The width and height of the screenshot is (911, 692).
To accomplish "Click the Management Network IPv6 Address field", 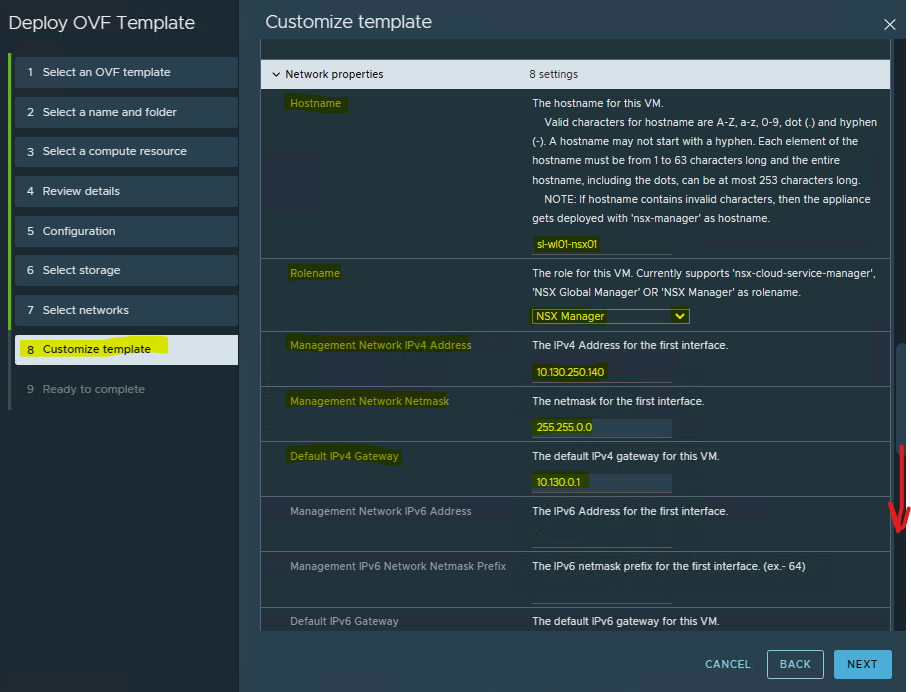I will click(601, 537).
